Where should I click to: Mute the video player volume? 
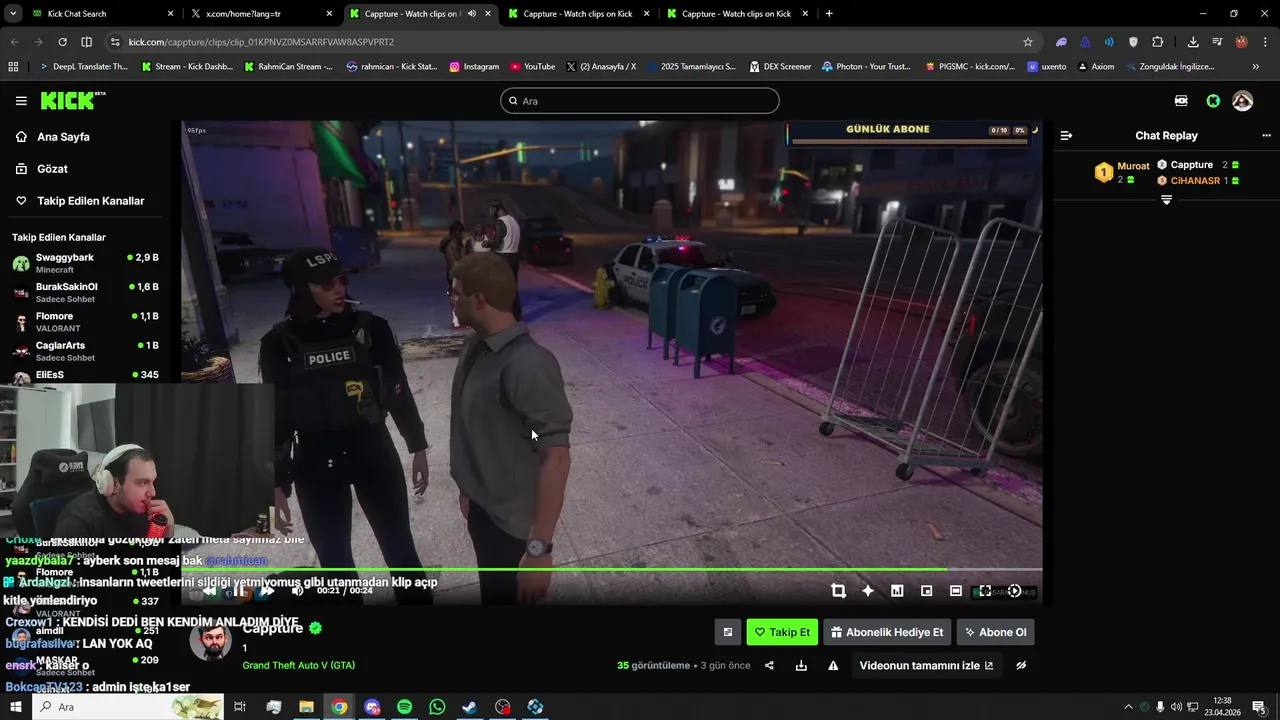(x=297, y=591)
